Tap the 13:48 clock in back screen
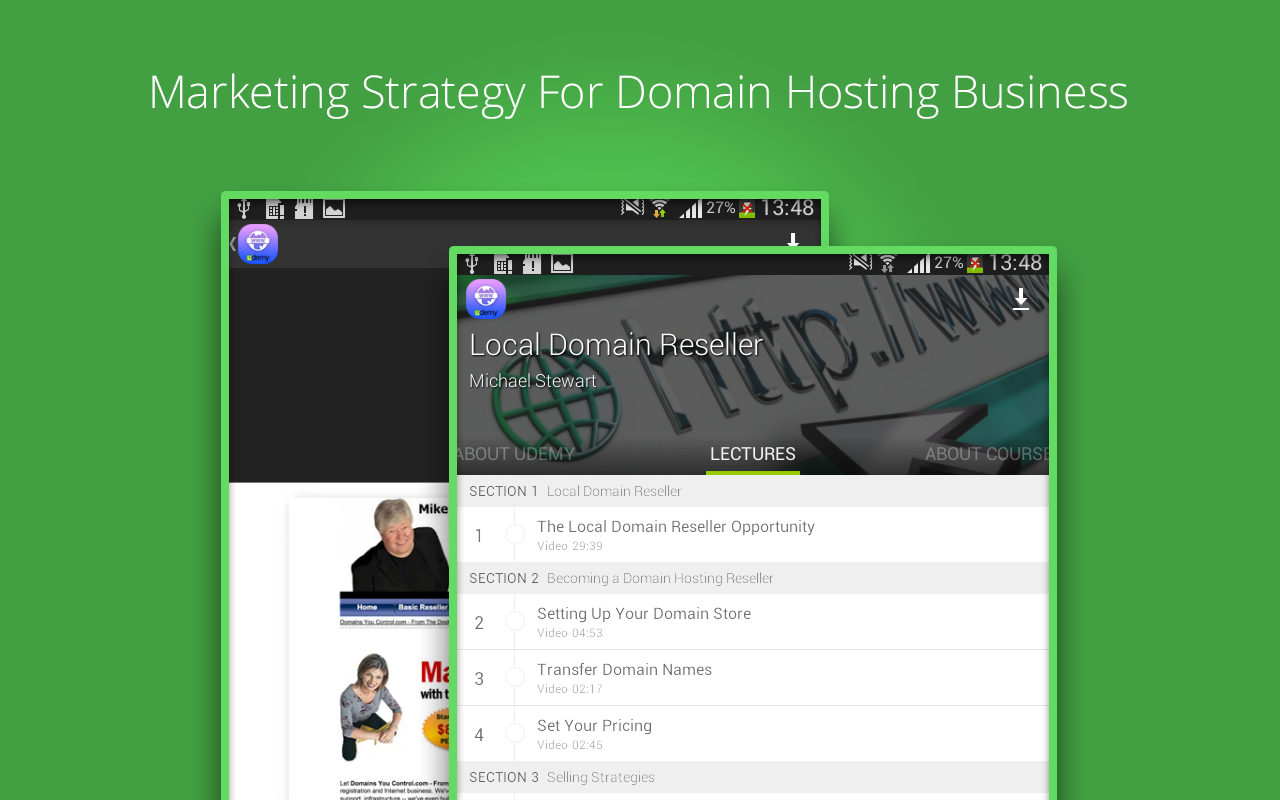Viewport: 1280px width, 800px height. pos(787,208)
